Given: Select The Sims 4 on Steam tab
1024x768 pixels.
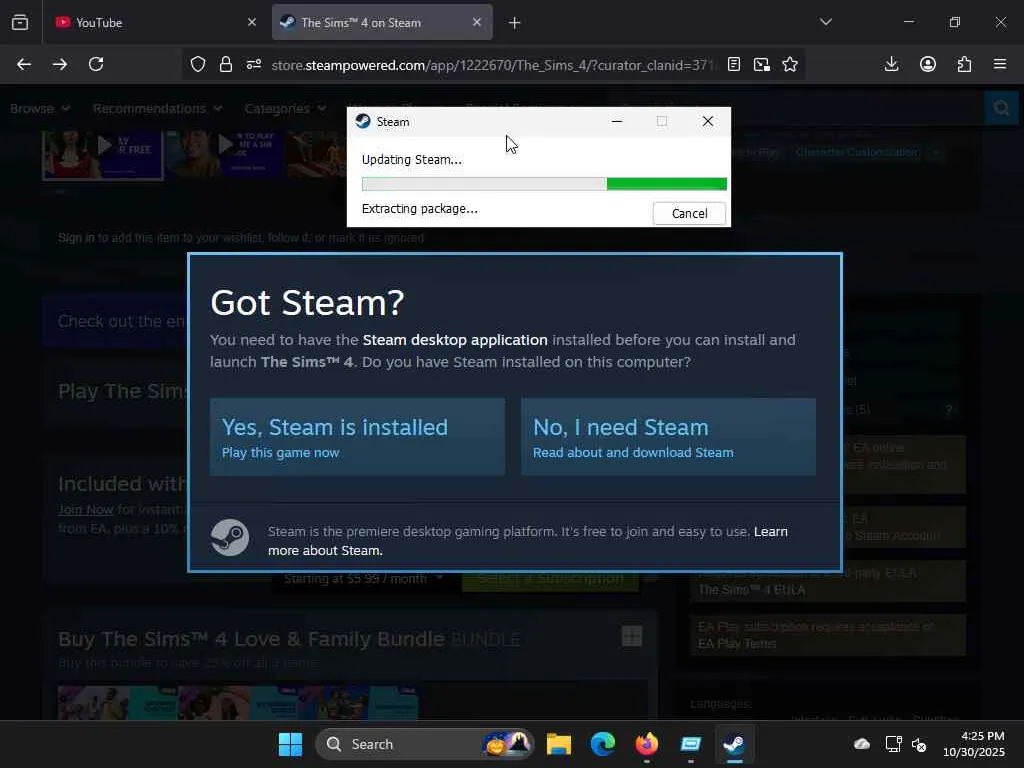Looking at the screenshot, I should click(x=382, y=22).
